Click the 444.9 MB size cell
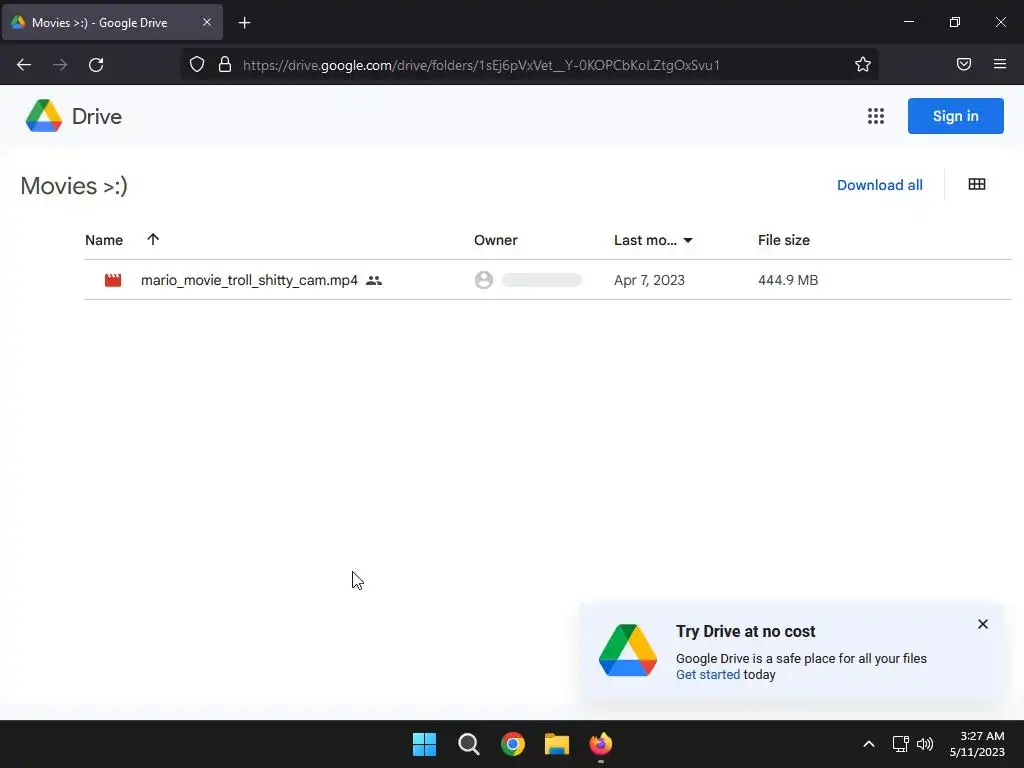This screenshot has width=1024, height=768. point(788,280)
